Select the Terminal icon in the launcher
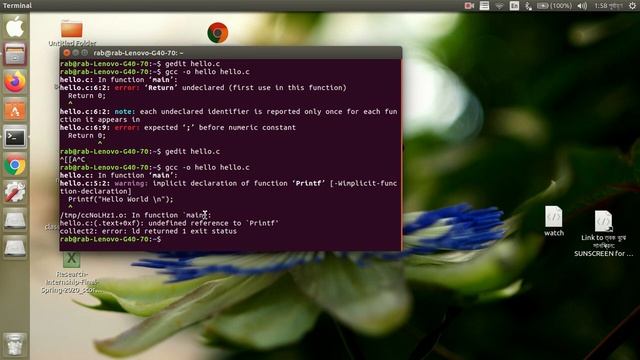The width and height of the screenshot is (640, 360). point(15,138)
